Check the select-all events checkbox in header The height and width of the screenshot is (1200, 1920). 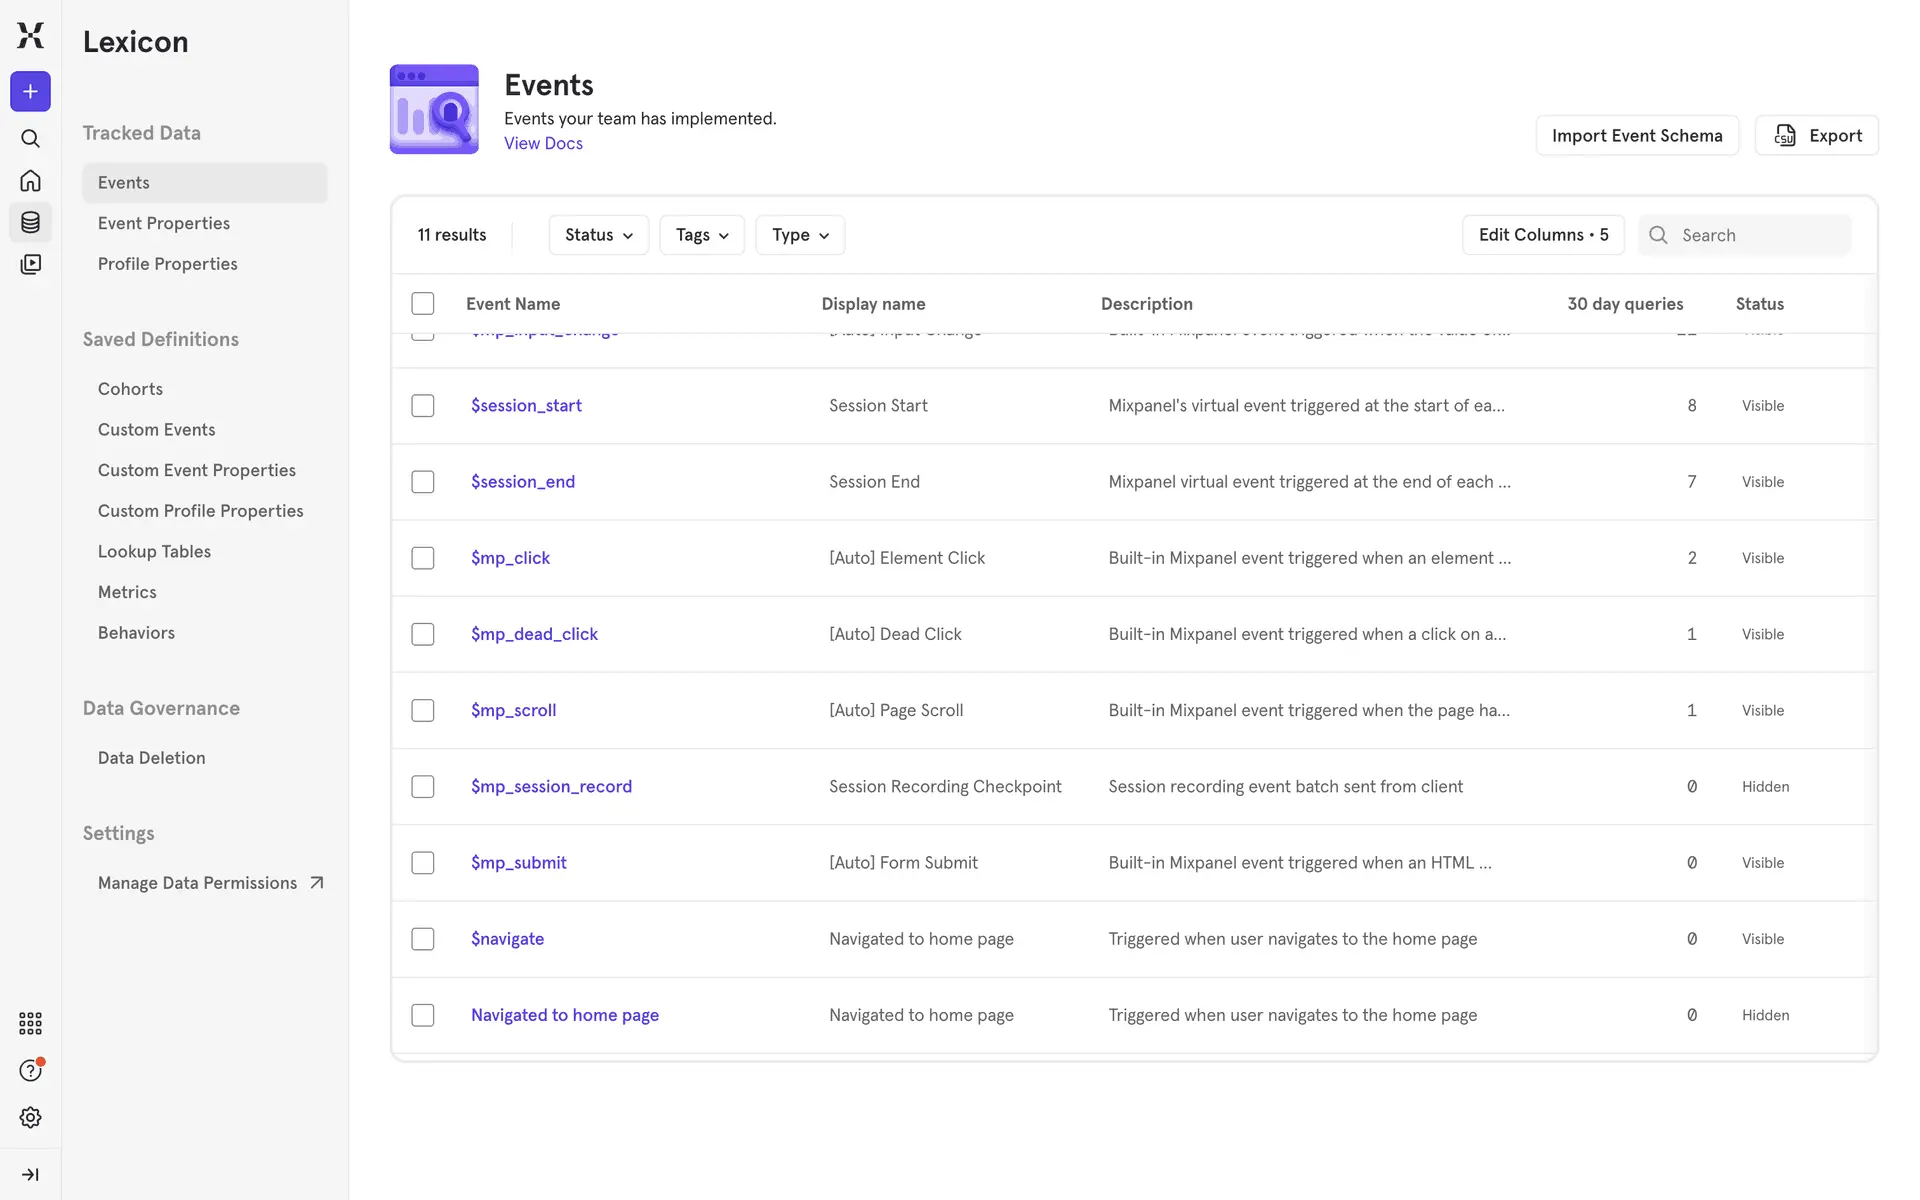[423, 303]
